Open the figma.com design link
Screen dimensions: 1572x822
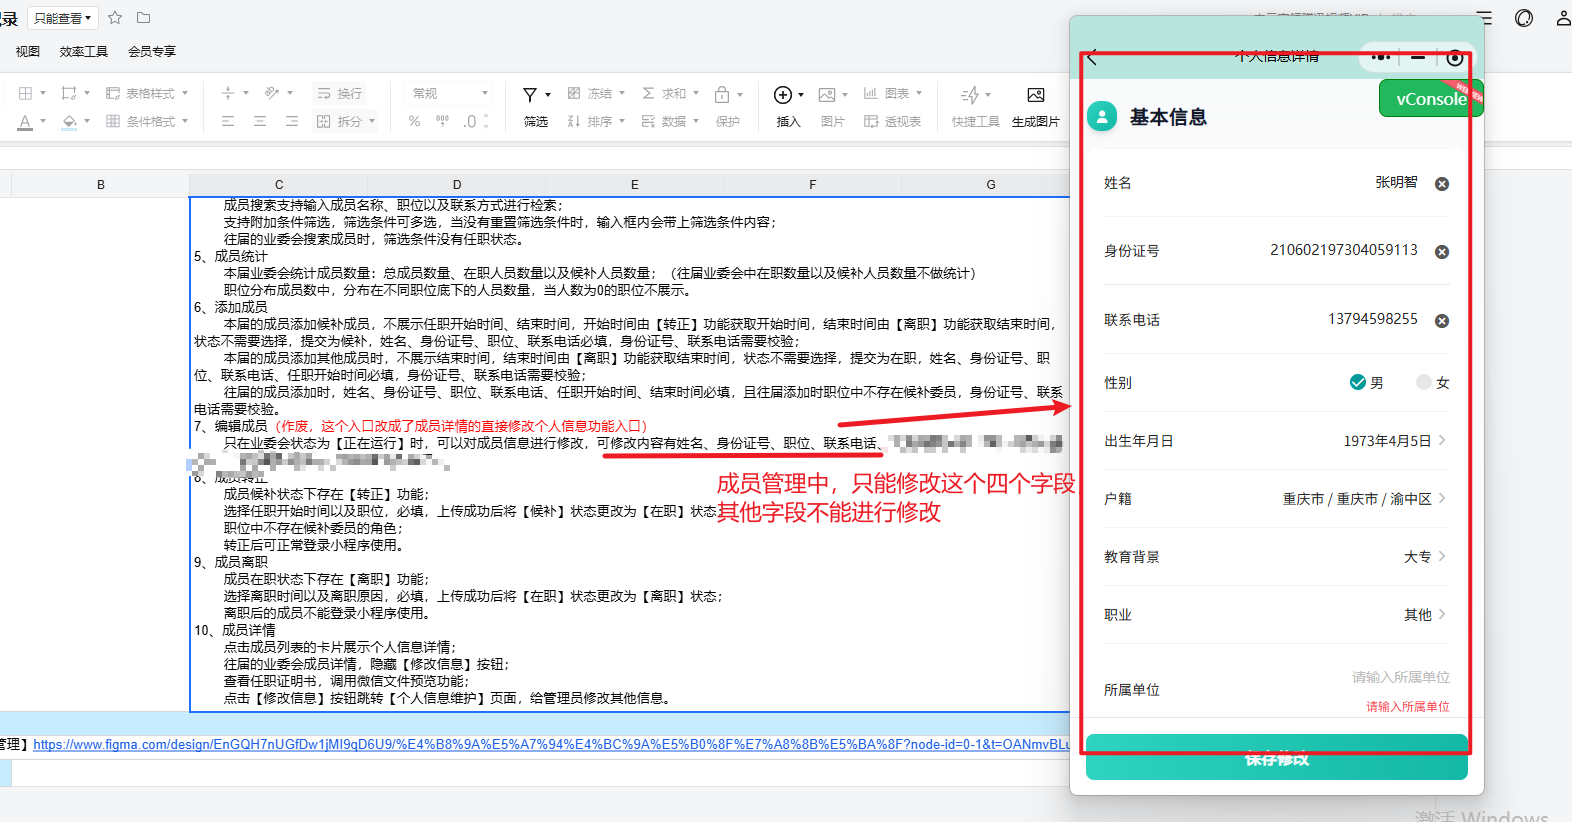(x=551, y=744)
